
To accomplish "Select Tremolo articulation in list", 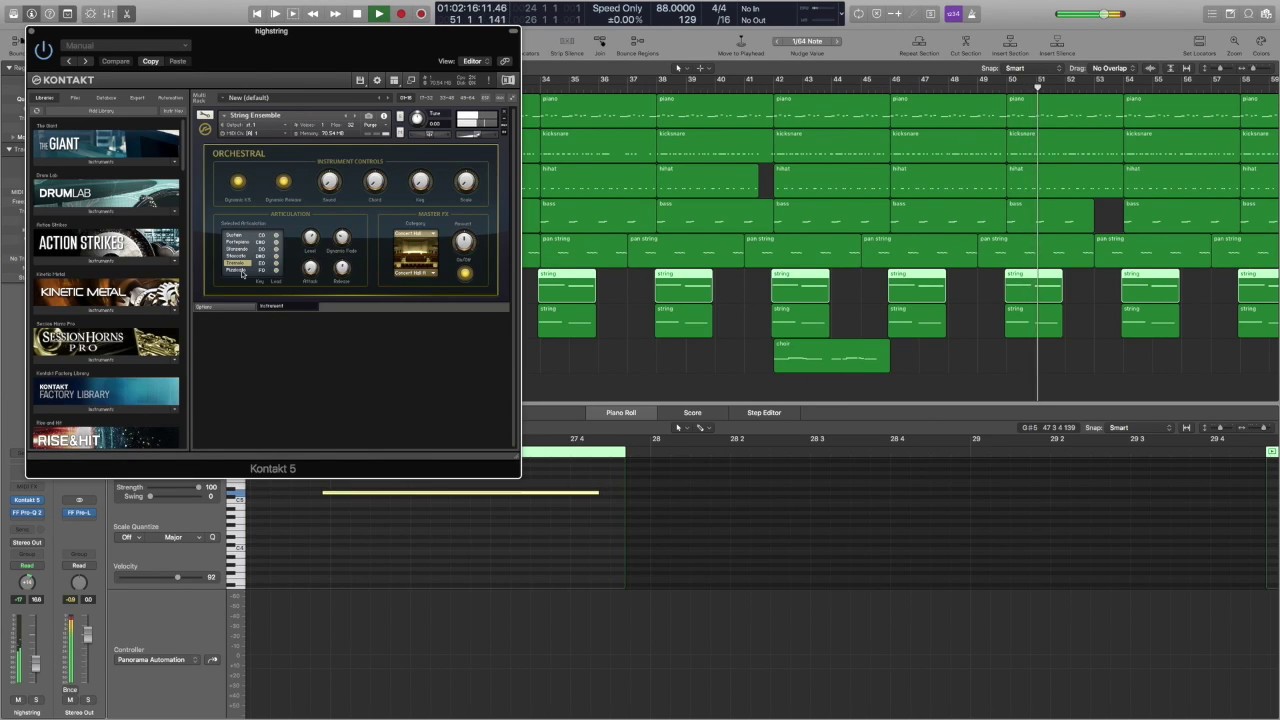I will pyautogui.click(x=237, y=263).
